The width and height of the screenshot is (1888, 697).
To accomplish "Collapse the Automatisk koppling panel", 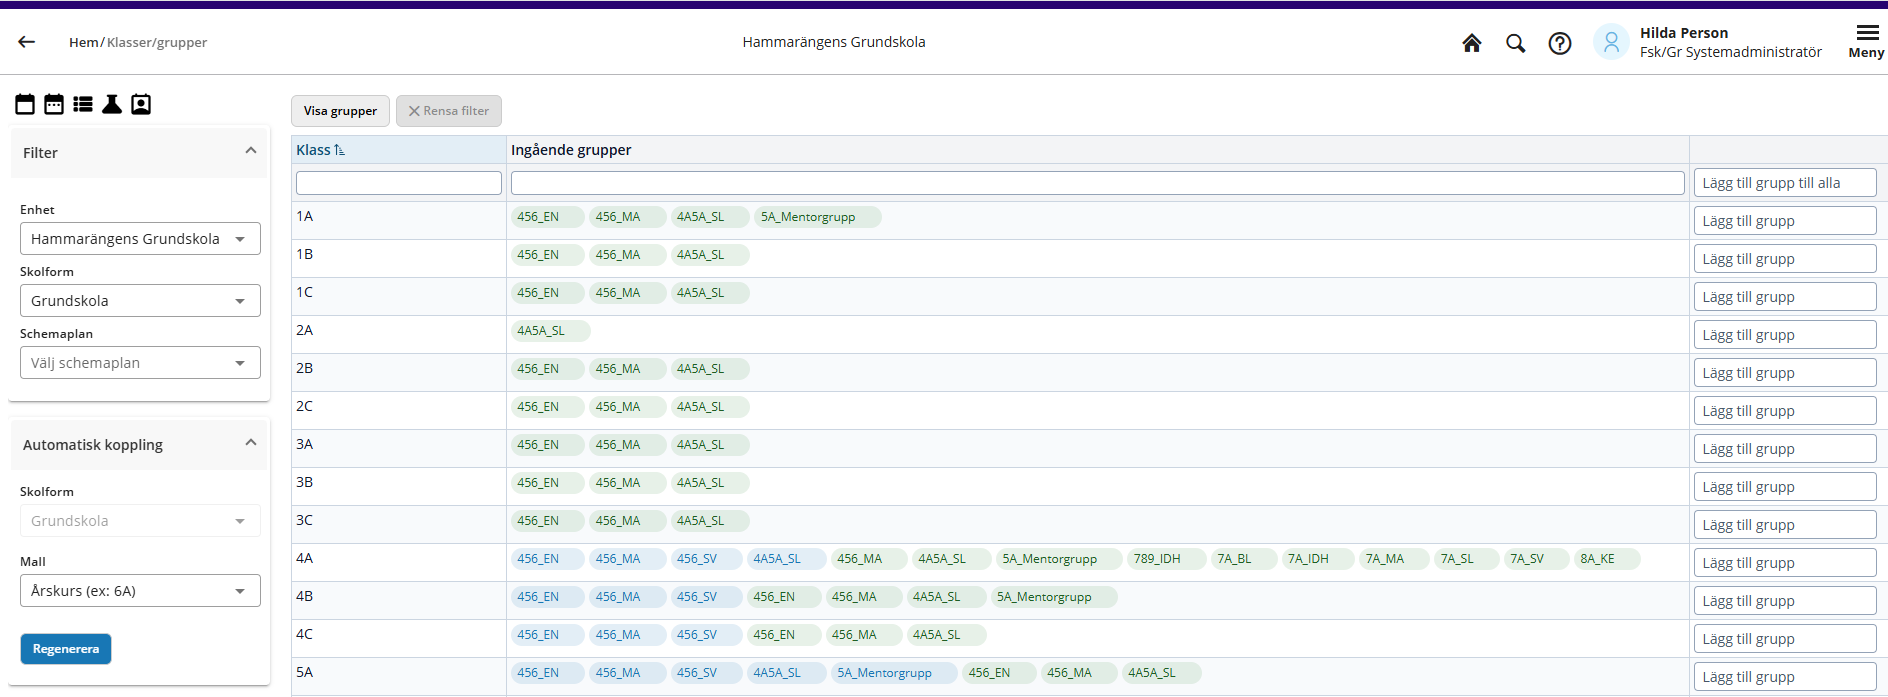I will (x=251, y=443).
